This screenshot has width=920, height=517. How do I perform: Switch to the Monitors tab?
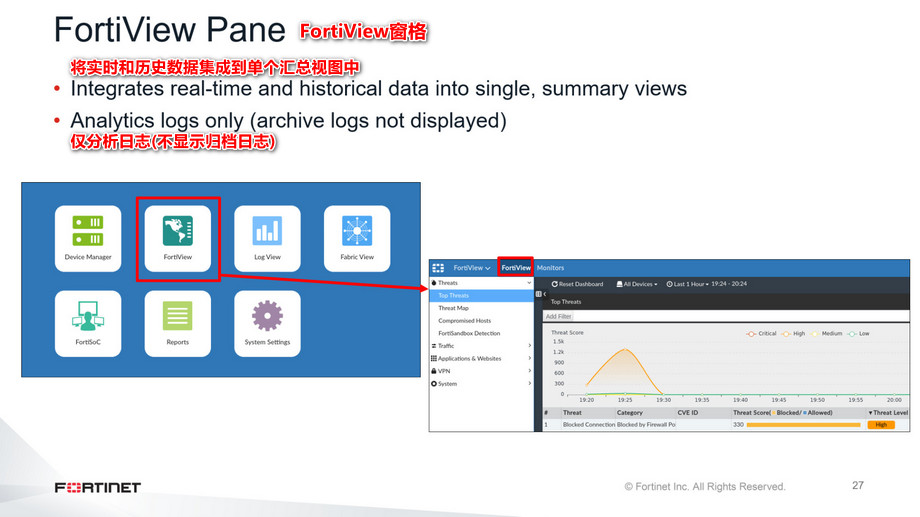[550, 268]
